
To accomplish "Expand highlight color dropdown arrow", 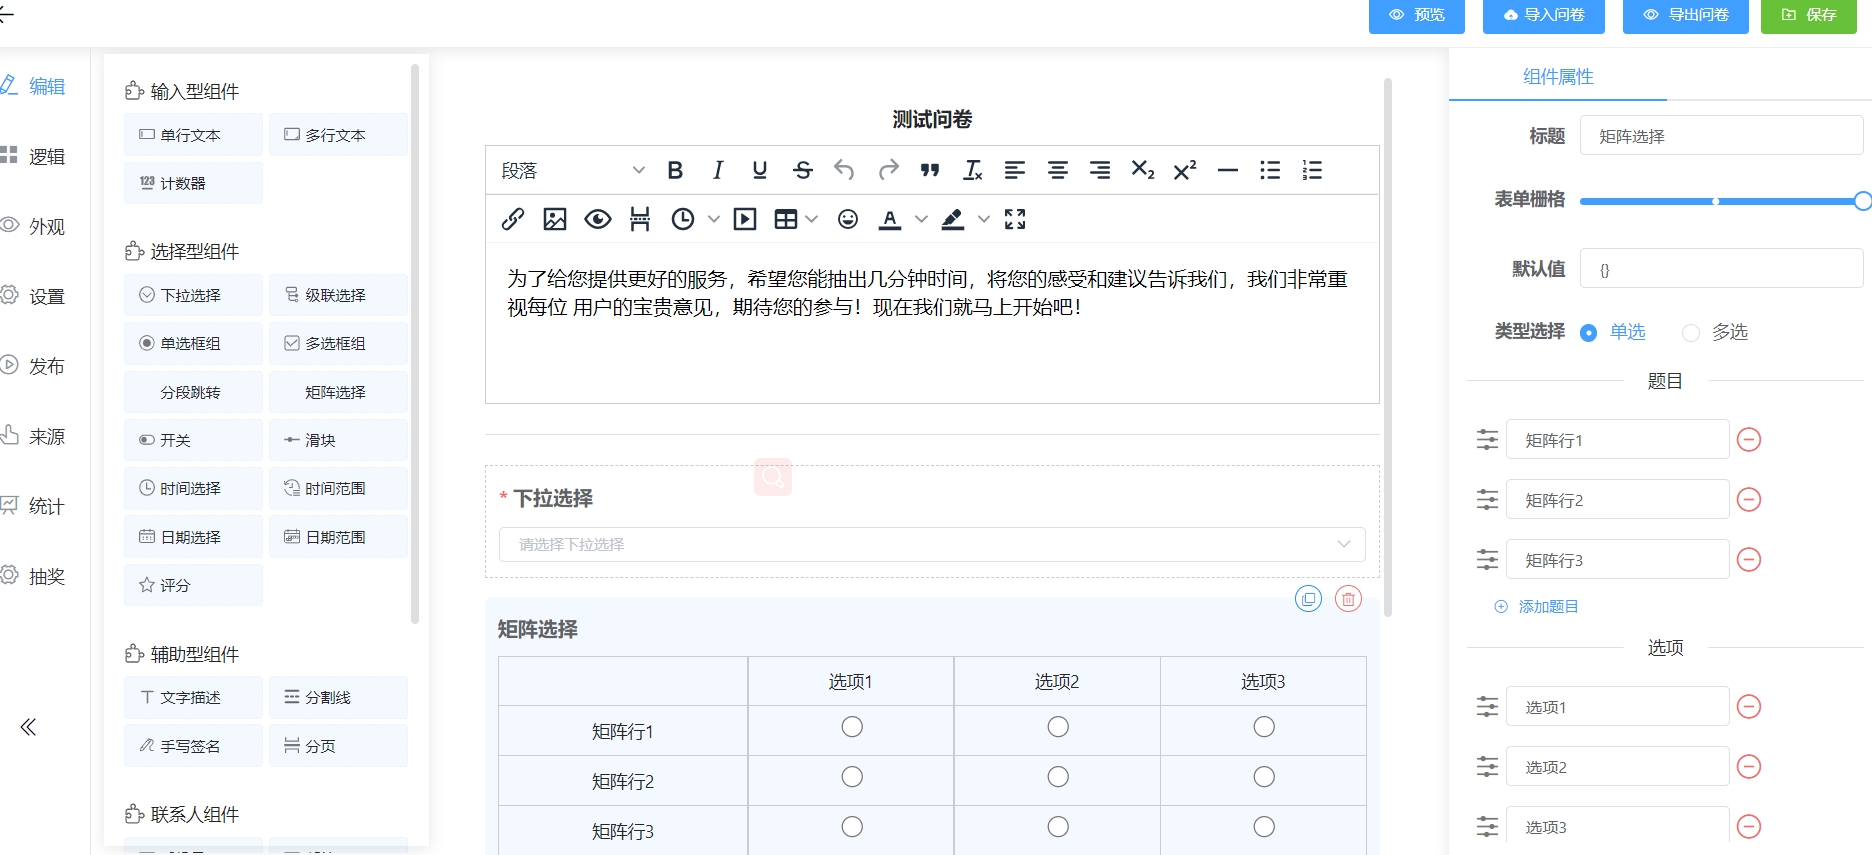I will pos(984,219).
